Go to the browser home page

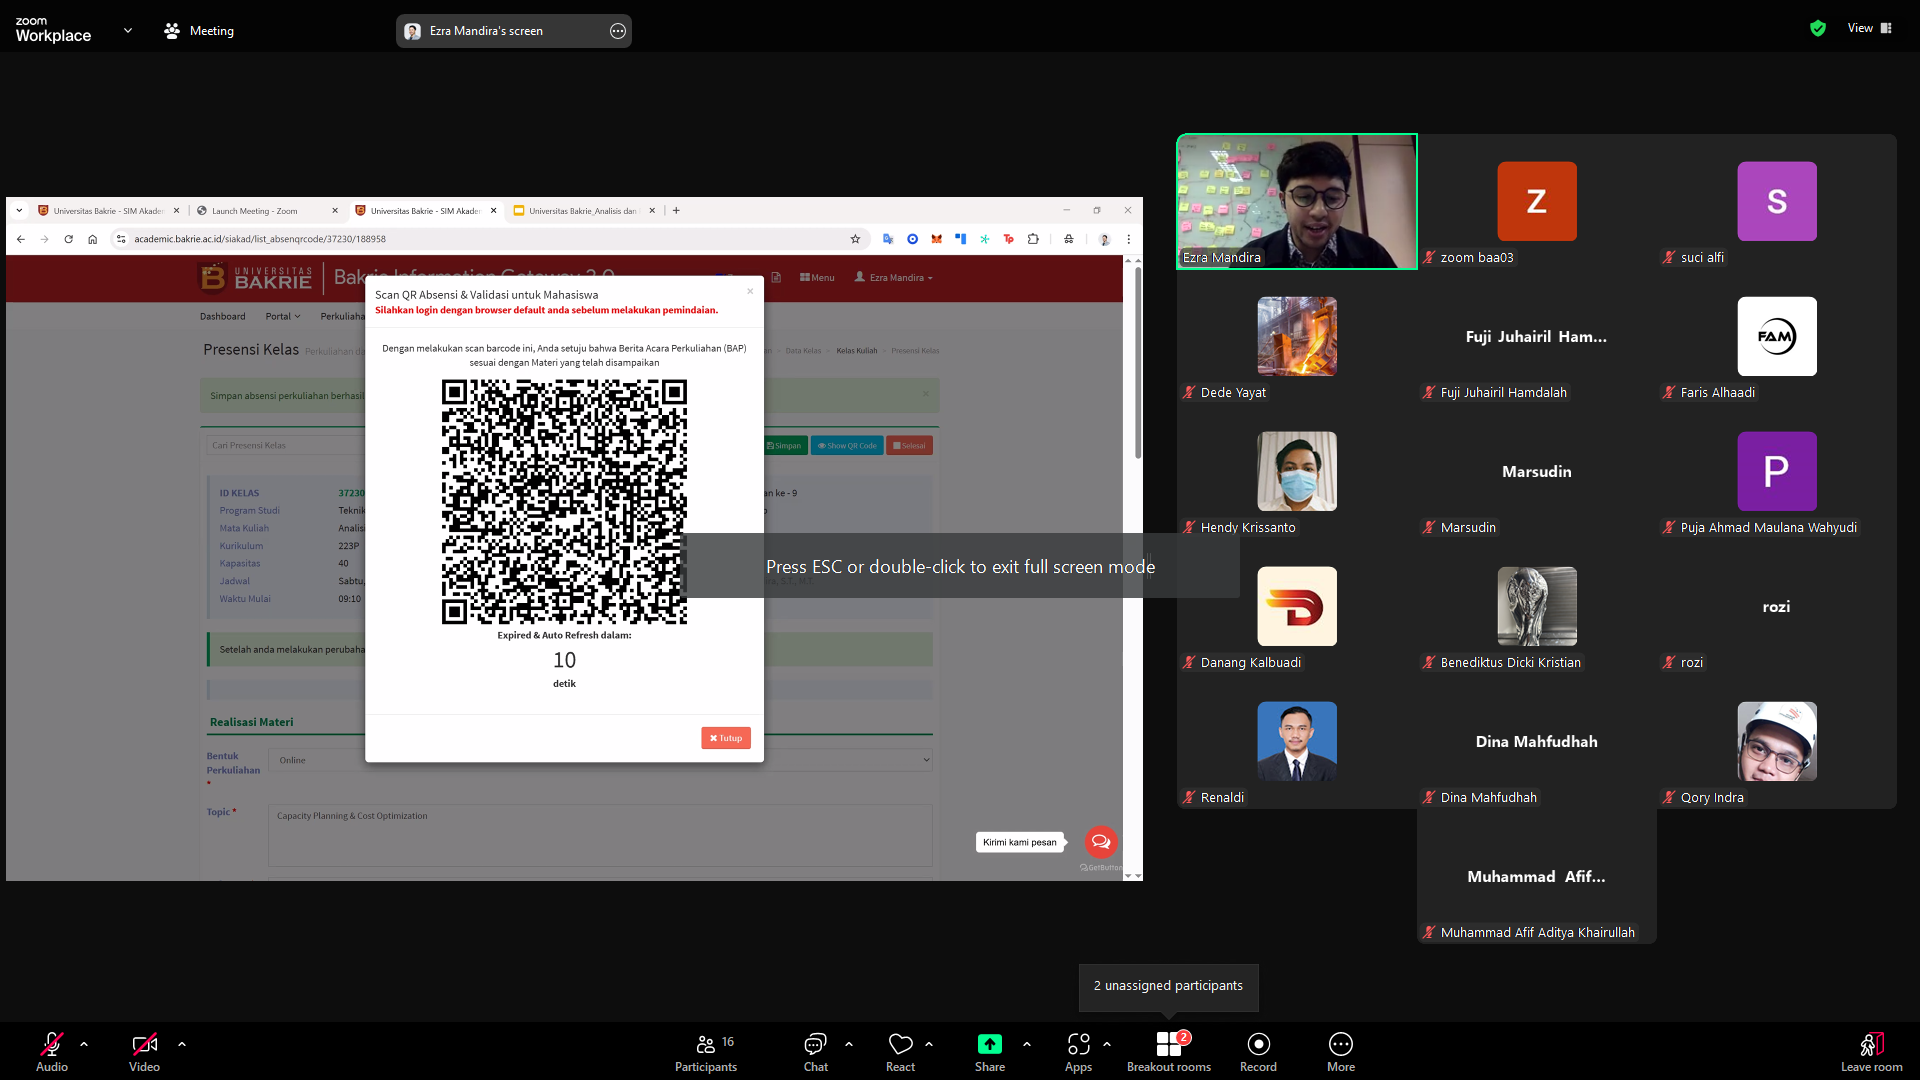point(92,239)
